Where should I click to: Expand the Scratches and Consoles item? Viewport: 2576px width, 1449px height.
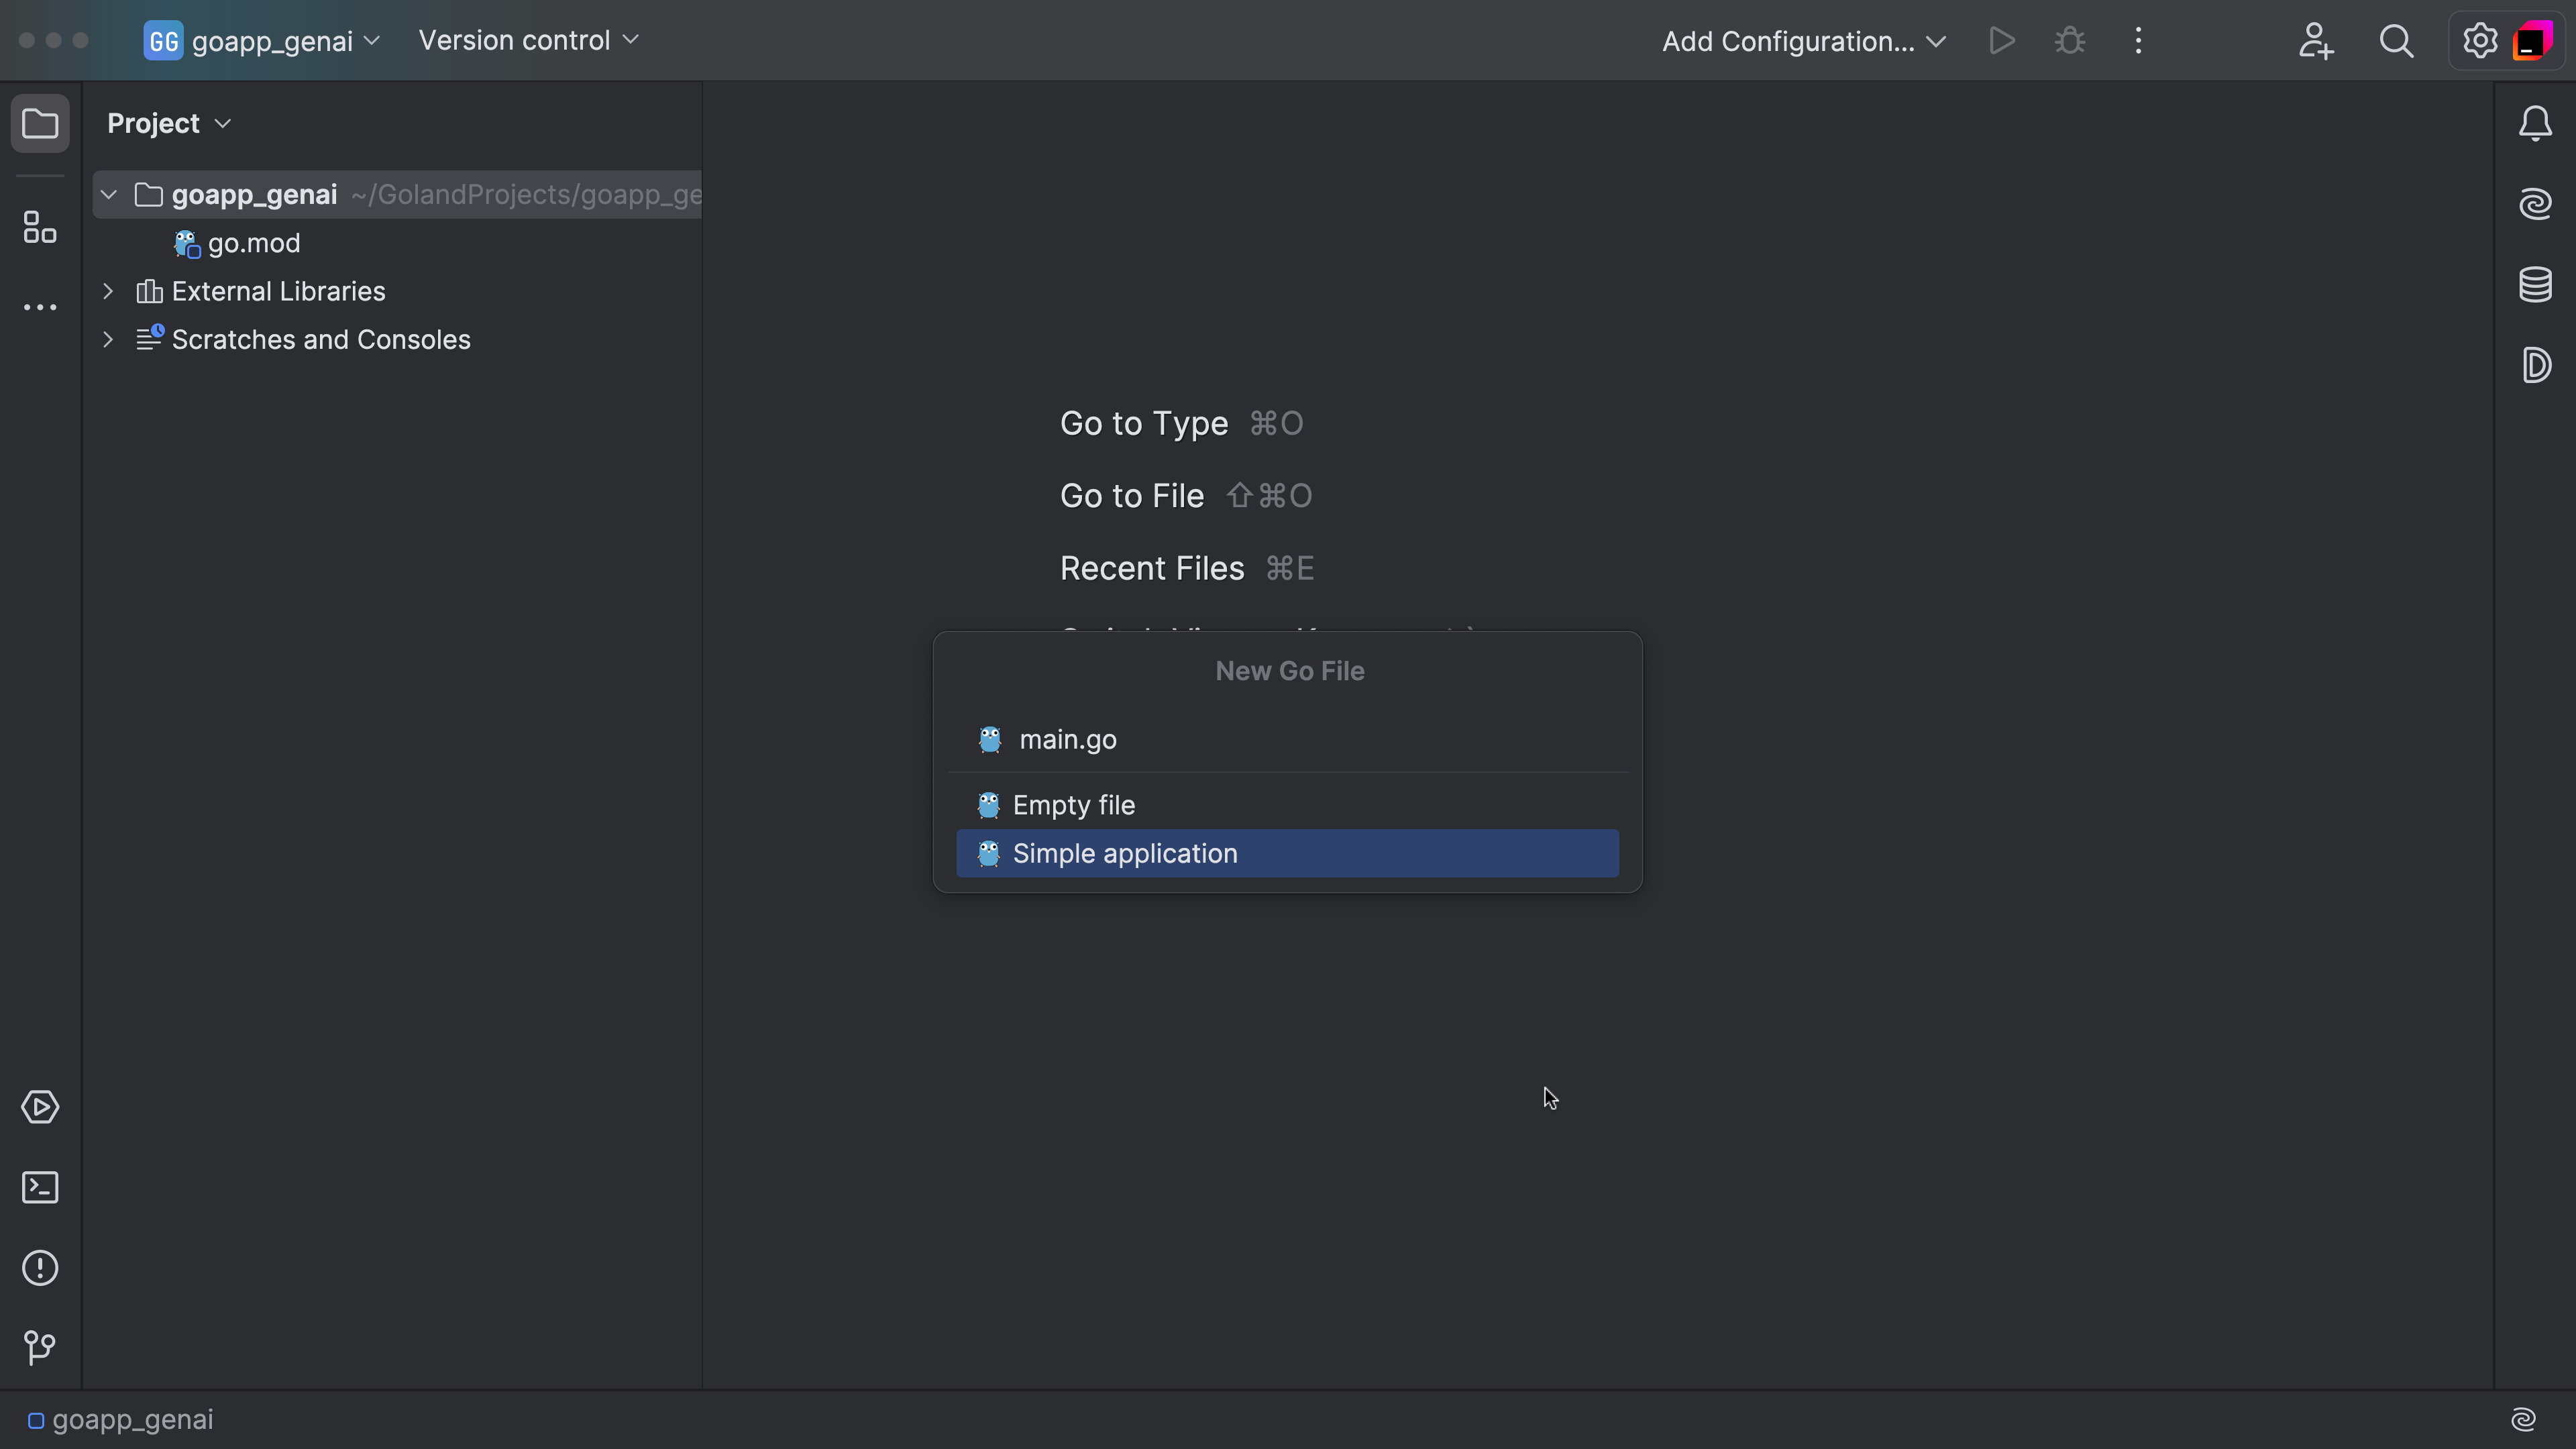click(106, 339)
